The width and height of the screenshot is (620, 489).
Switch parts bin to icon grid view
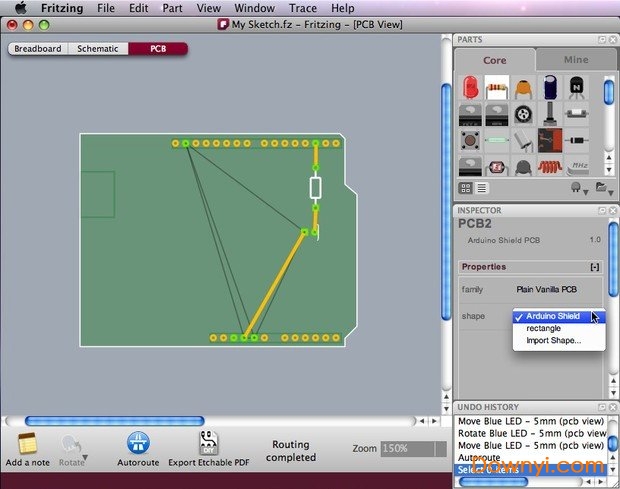466,187
